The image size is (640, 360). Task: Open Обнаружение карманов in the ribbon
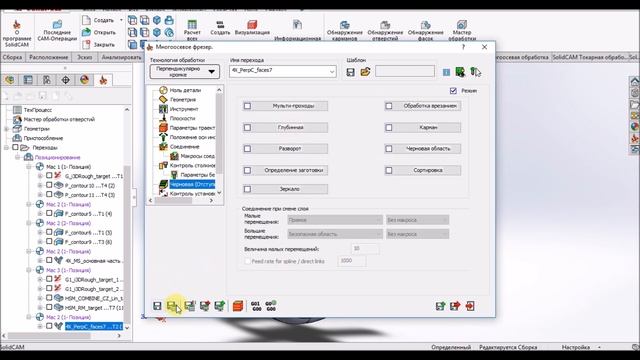tap(344, 31)
